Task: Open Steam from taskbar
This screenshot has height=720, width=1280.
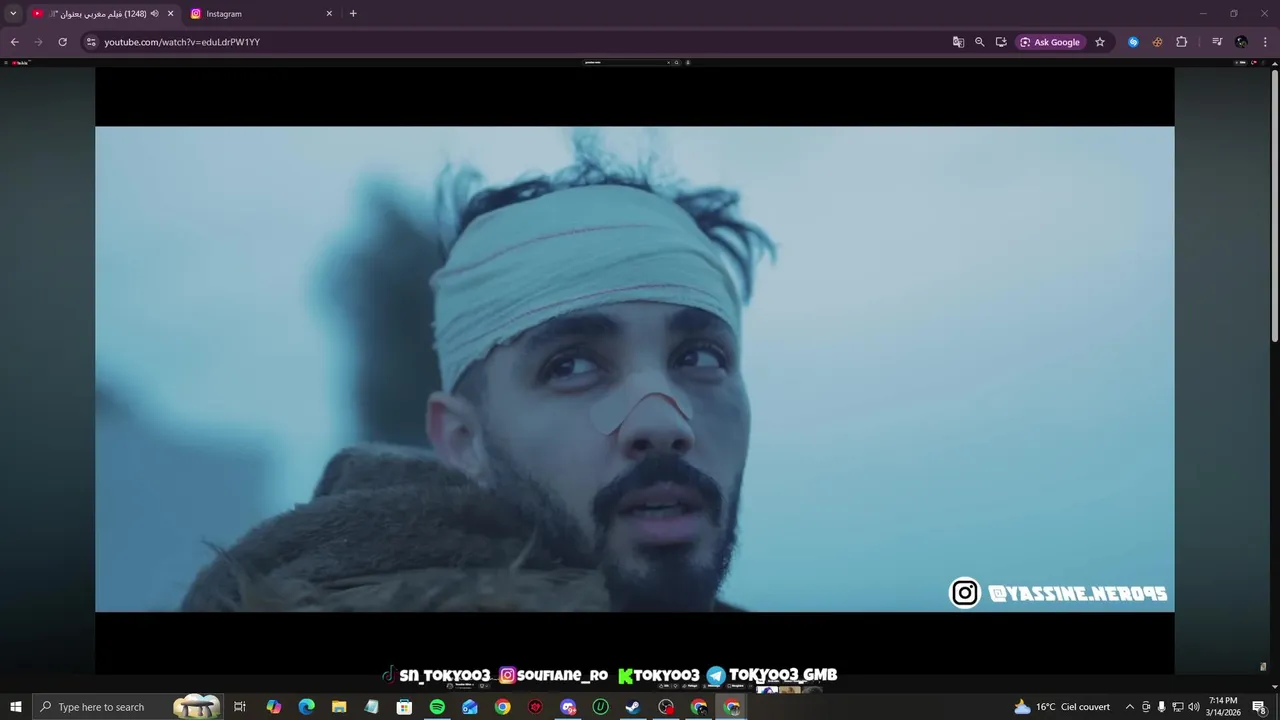Action: pyautogui.click(x=633, y=707)
